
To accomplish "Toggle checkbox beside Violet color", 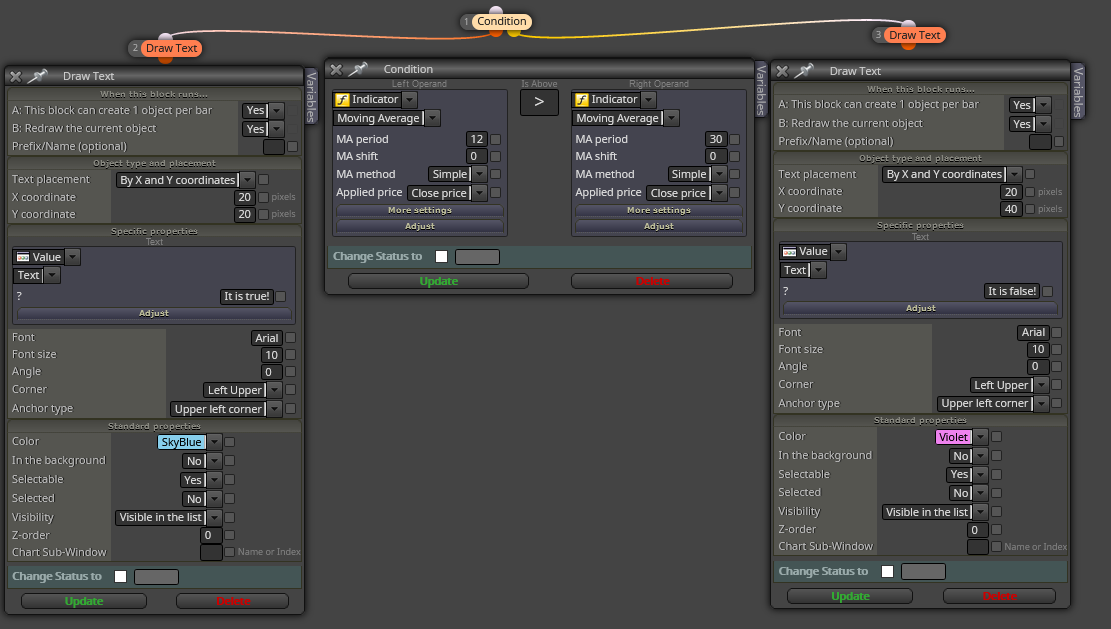I will coord(996,437).
